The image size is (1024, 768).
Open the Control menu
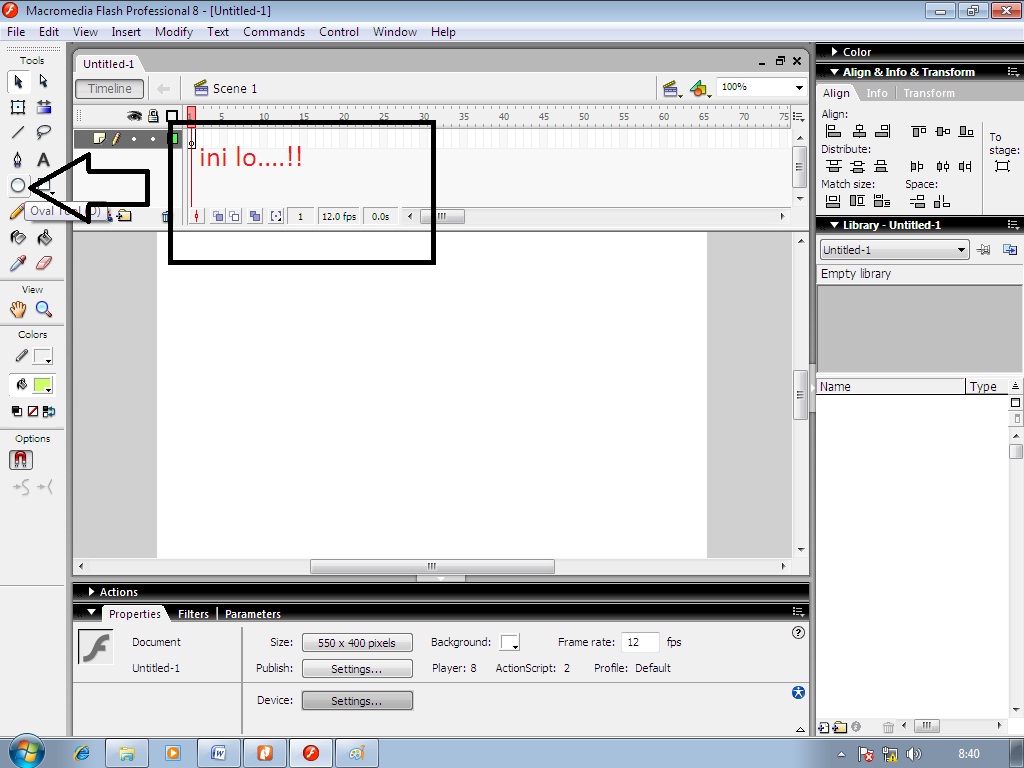click(x=339, y=31)
